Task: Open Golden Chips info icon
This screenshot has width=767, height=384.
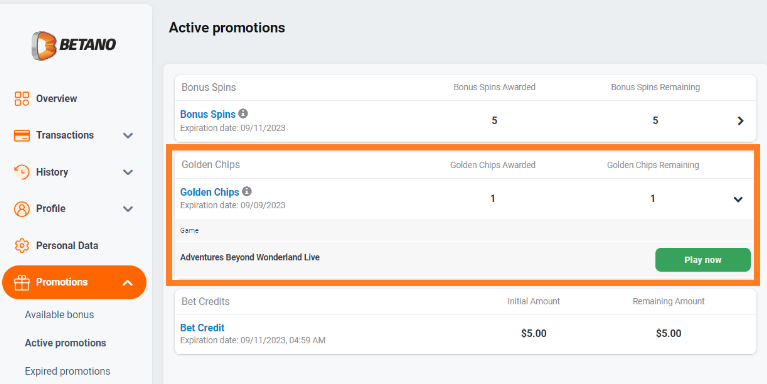Action: point(247,191)
